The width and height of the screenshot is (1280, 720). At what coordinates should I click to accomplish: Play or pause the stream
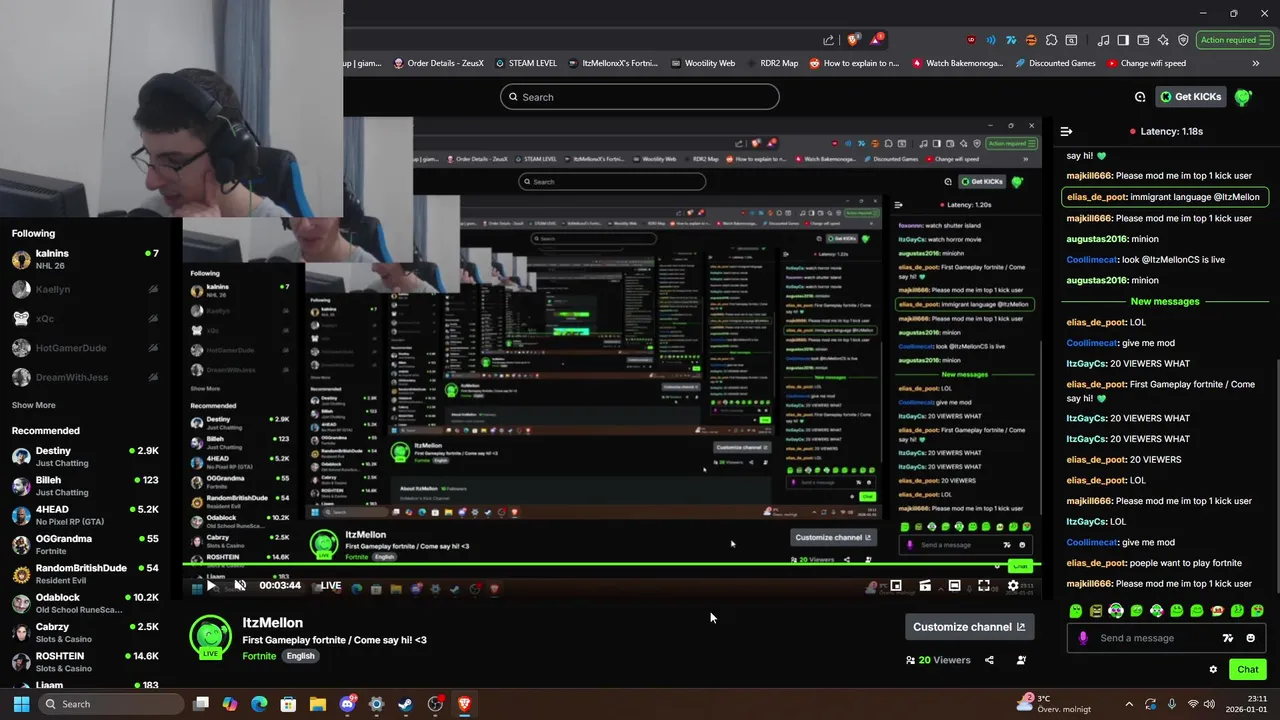pyautogui.click(x=212, y=586)
